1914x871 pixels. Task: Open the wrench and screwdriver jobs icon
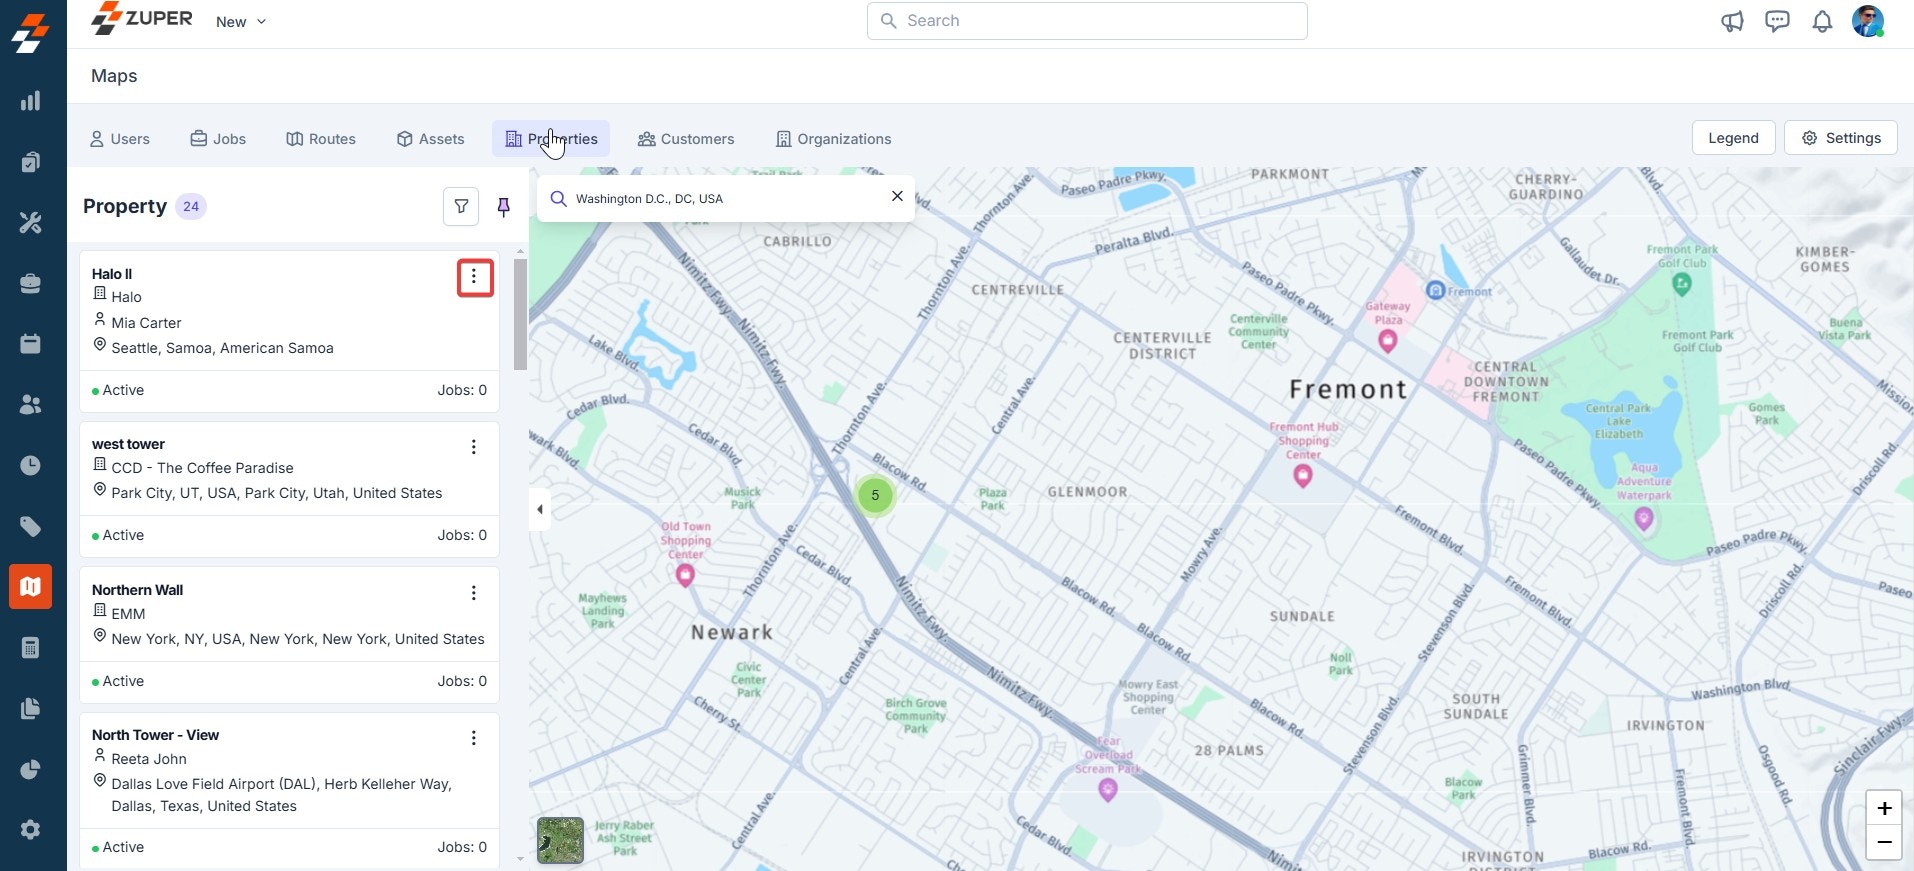tap(31, 222)
